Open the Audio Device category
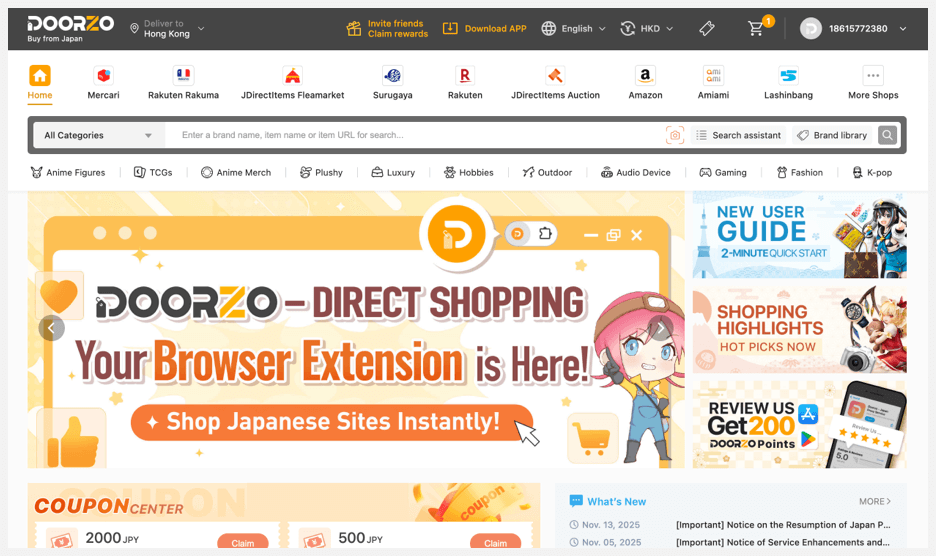Image resolution: width=936 pixels, height=556 pixels. 636,173
